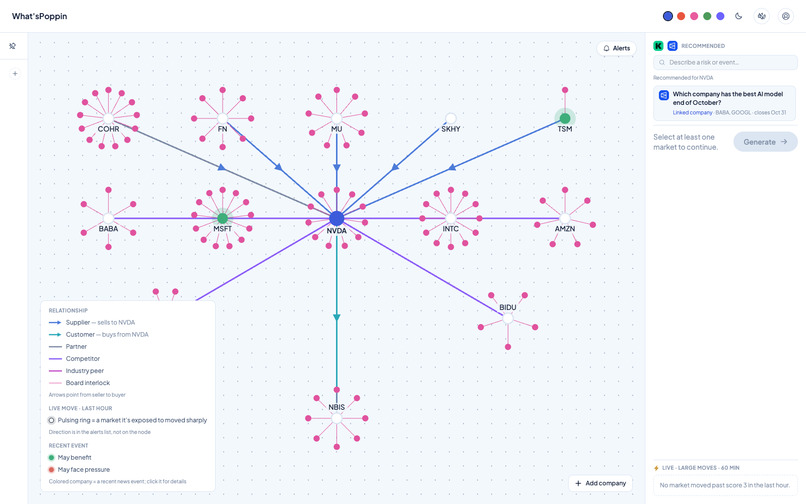Click the translate icon beside the moon

click(x=761, y=16)
